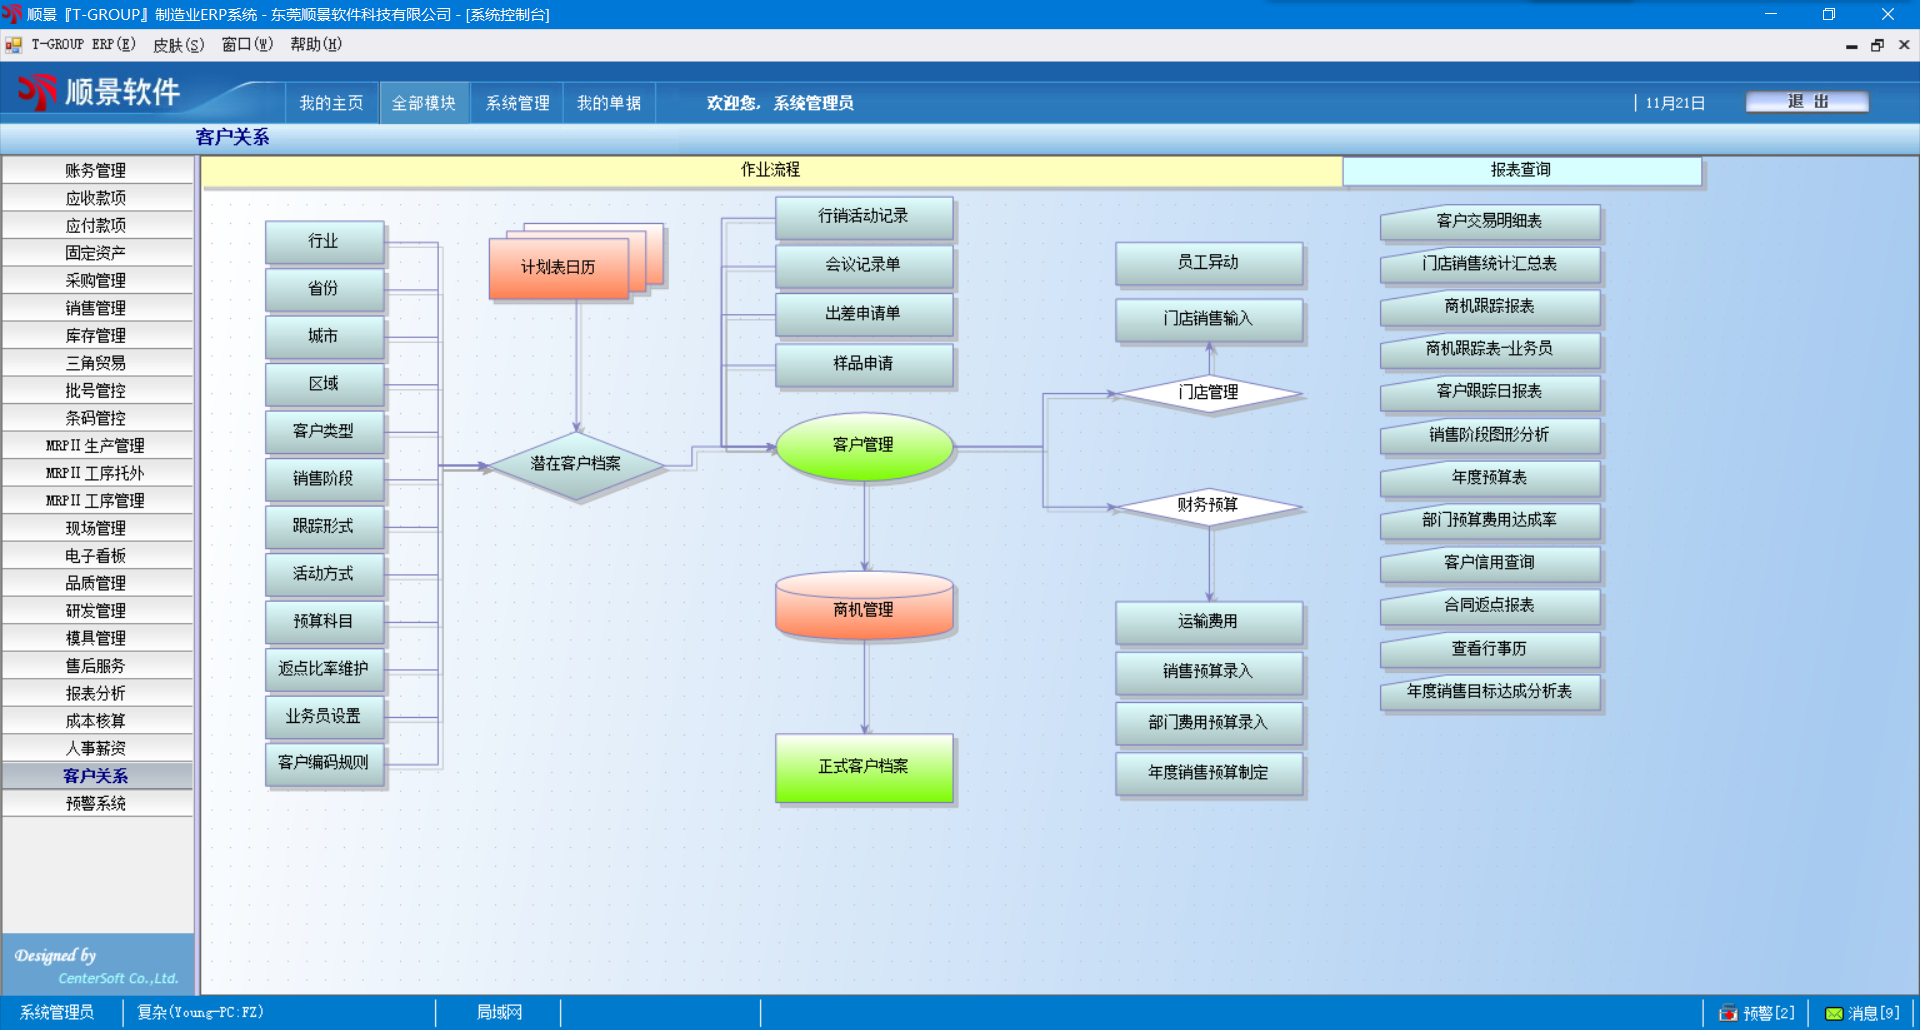The image size is (1920, 1030).
Task: Open the green 正式客户档案 box
Action: click(864, 767)
